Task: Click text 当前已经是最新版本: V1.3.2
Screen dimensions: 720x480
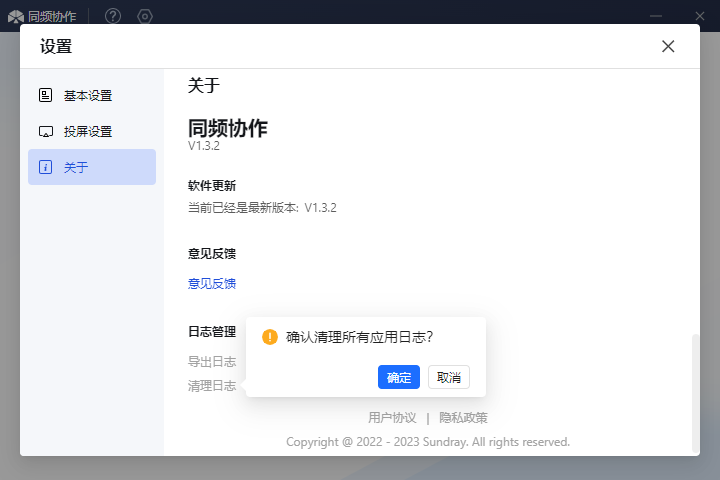Action: point(262,208)
